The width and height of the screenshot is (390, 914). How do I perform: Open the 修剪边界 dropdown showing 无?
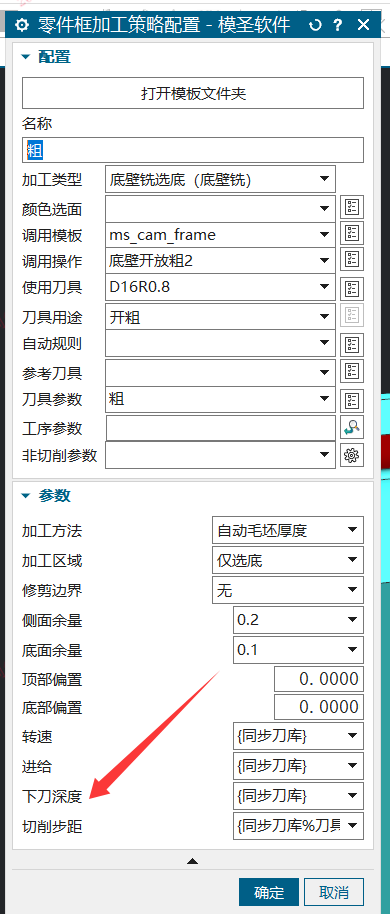click(288, 590)
